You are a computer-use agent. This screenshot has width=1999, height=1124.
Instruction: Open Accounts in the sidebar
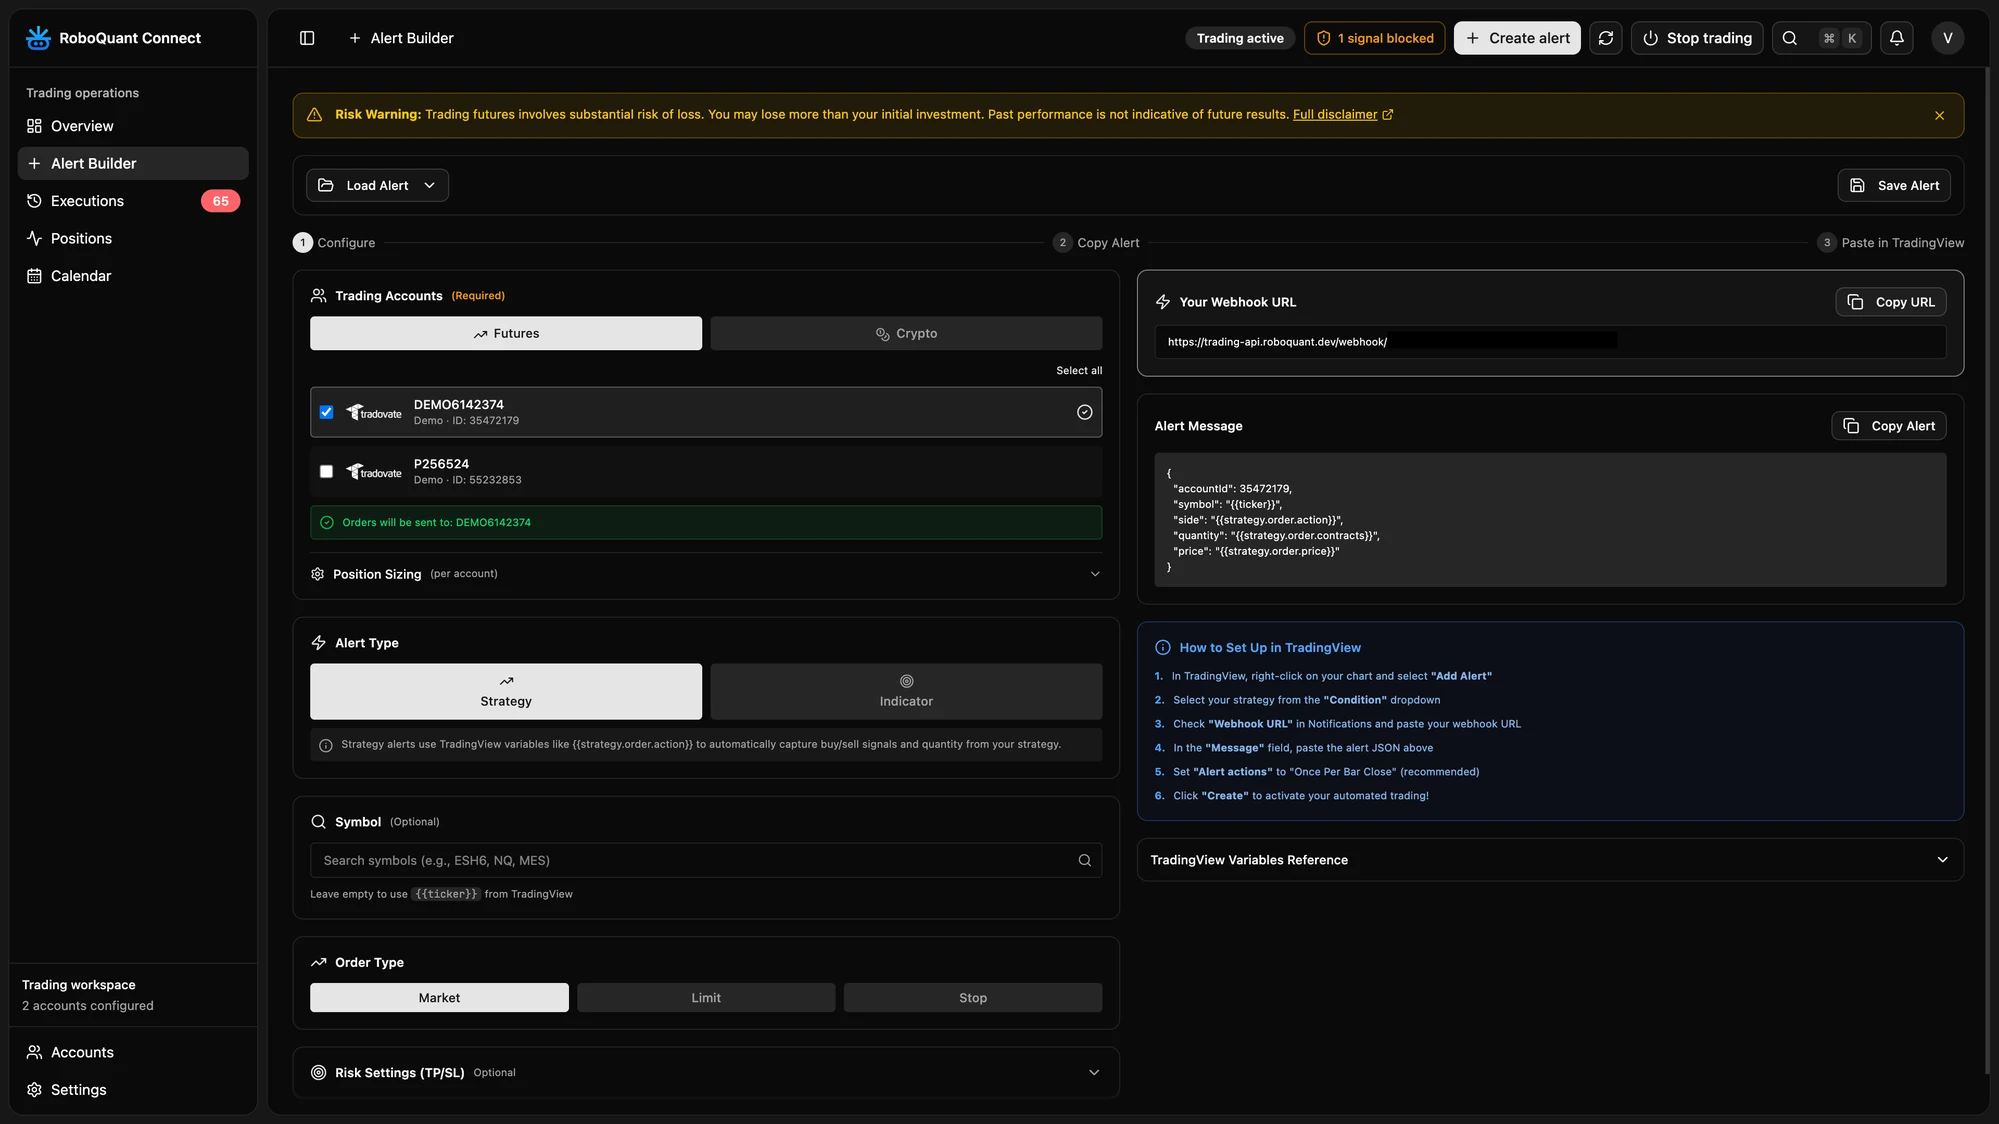[133, 1052]
